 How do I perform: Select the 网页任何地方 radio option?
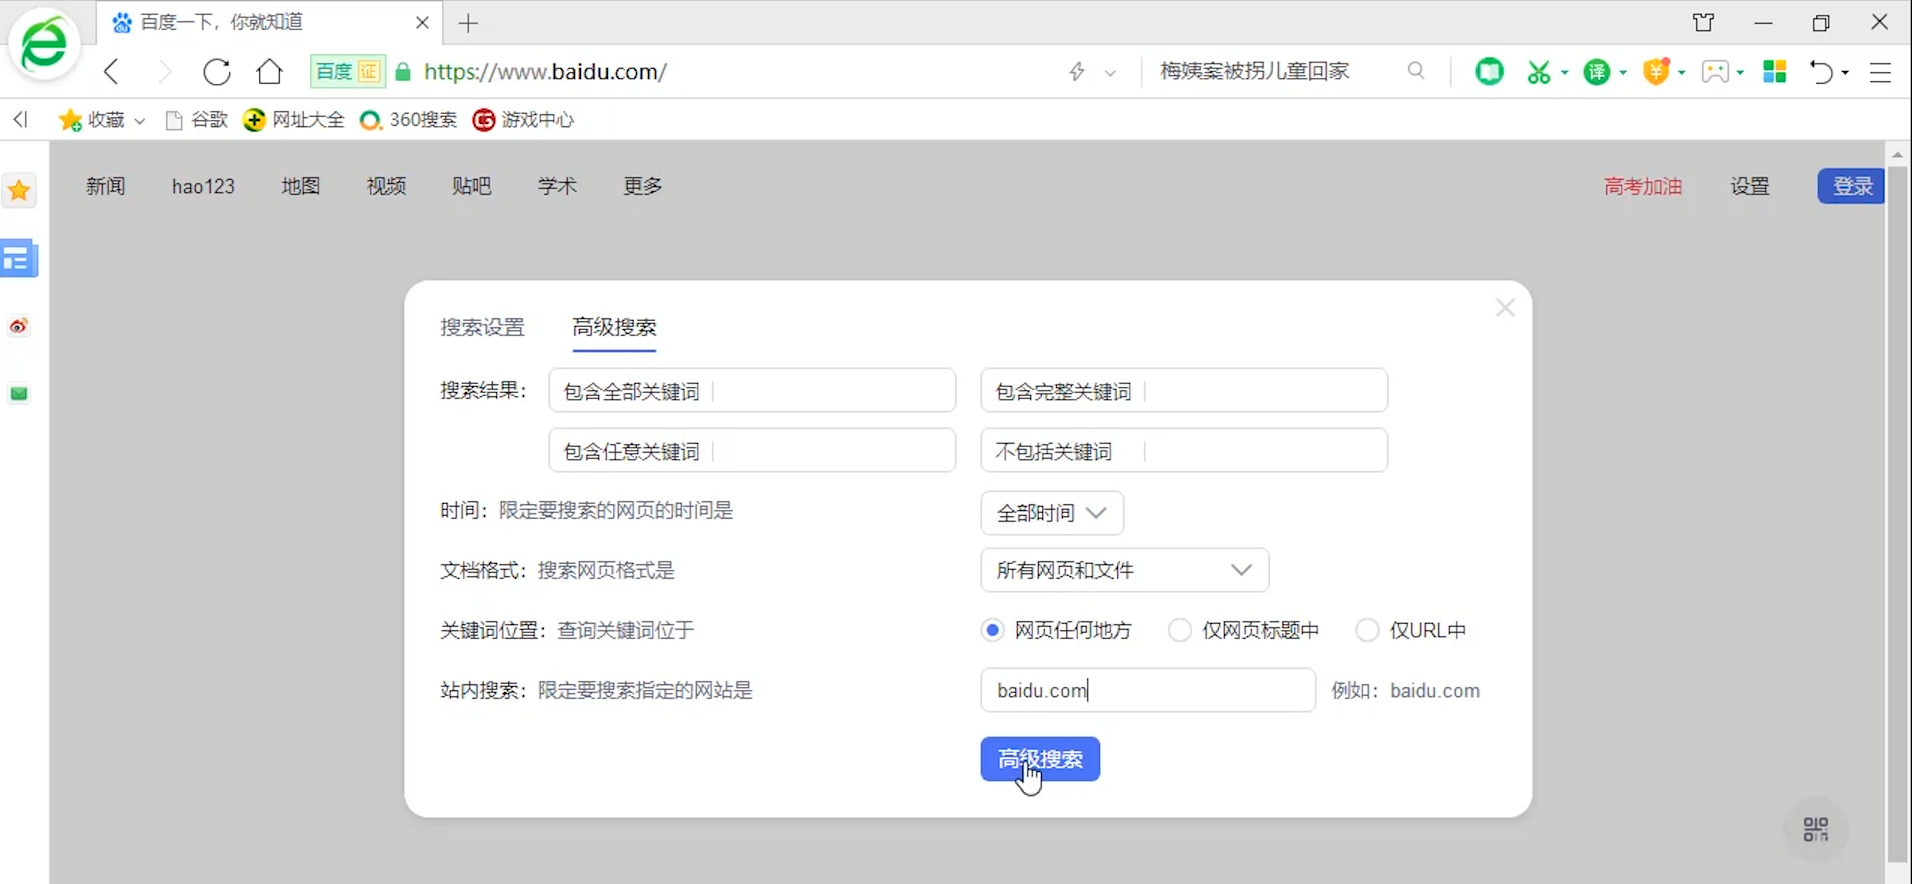(x=992, y=630)
